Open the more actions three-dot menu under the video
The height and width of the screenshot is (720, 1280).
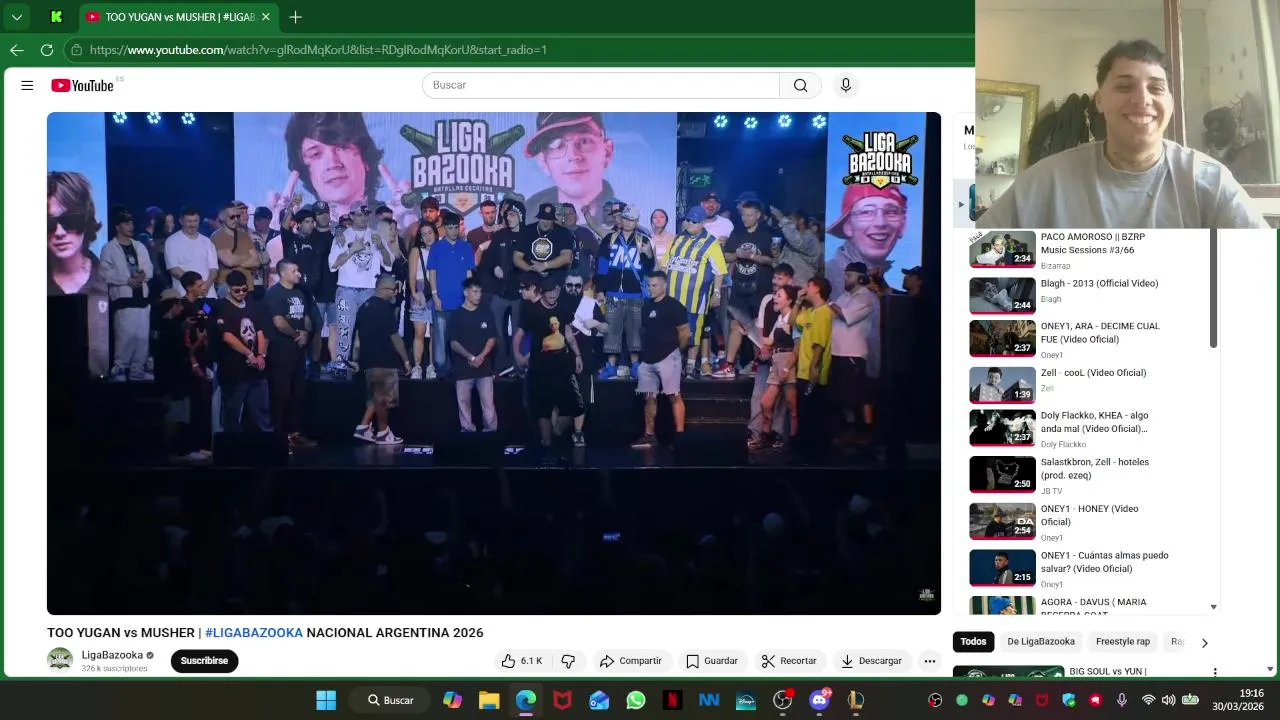(x=930, y=661)
